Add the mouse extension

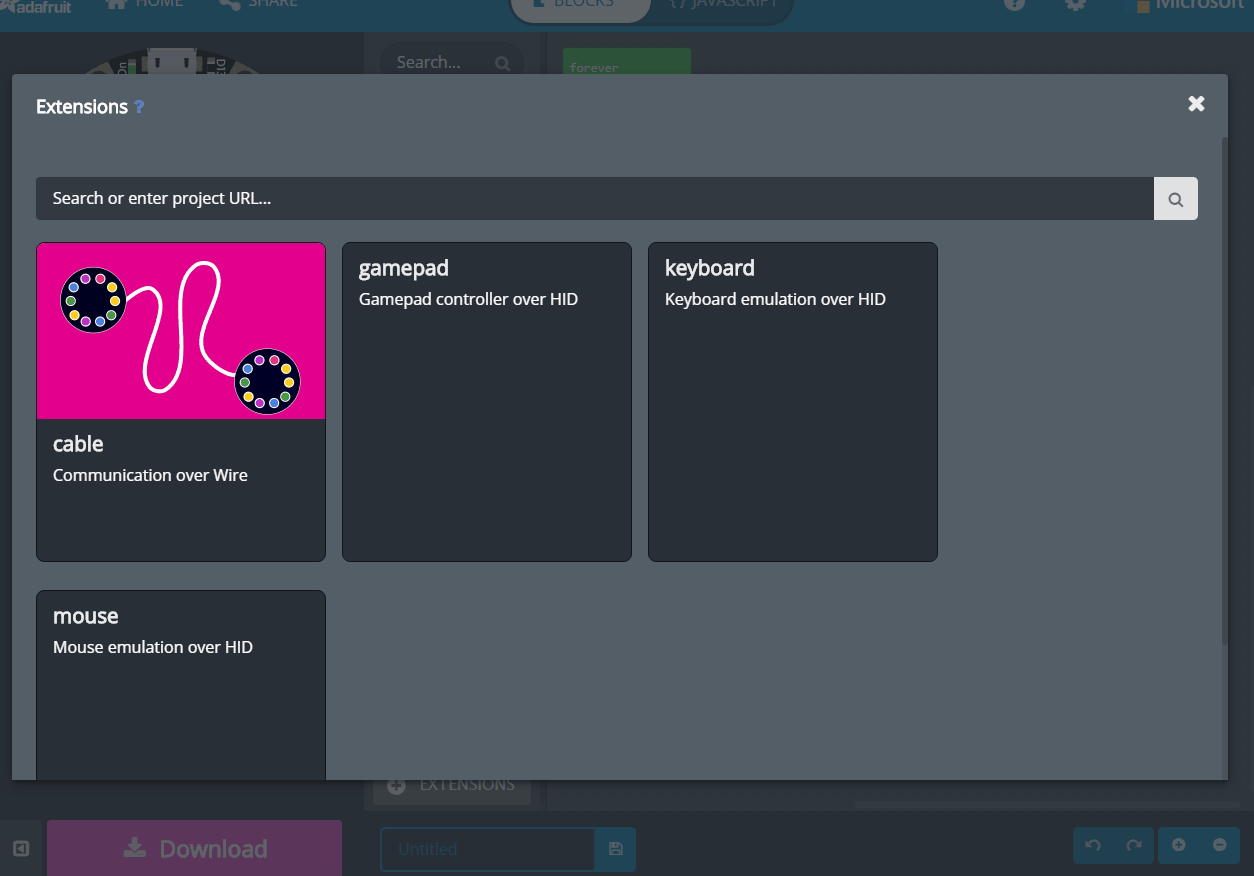pos(181,685)
